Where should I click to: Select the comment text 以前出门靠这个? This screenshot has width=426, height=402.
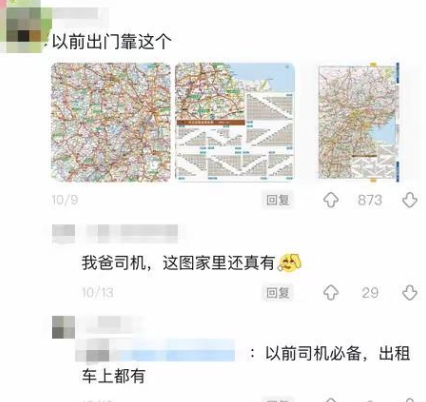pos(112,42)
